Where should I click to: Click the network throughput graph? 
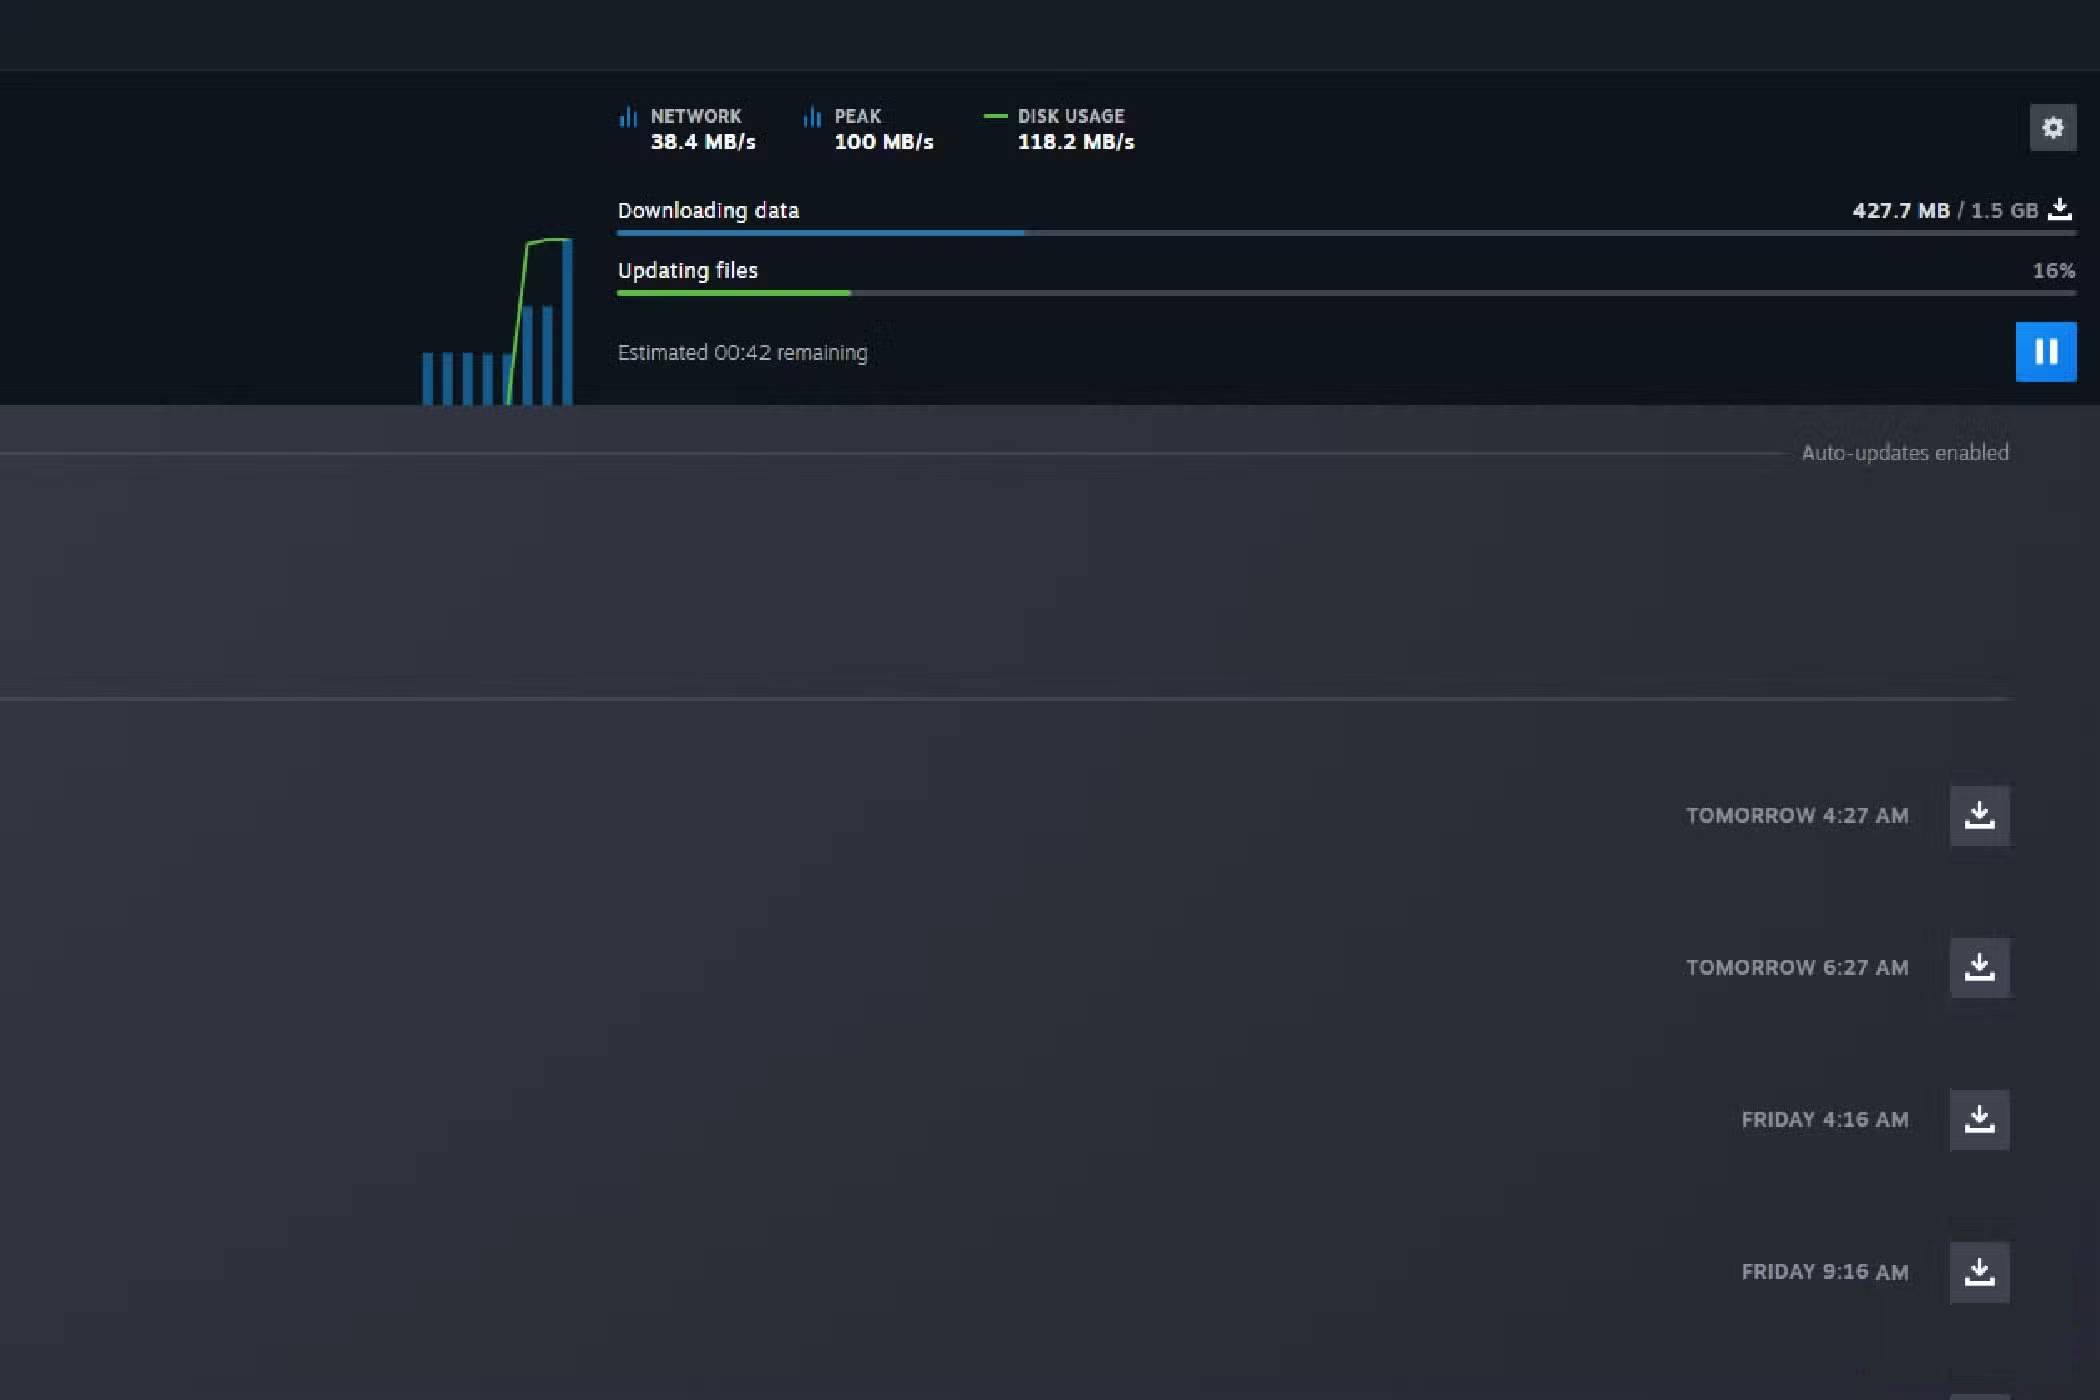497,330
